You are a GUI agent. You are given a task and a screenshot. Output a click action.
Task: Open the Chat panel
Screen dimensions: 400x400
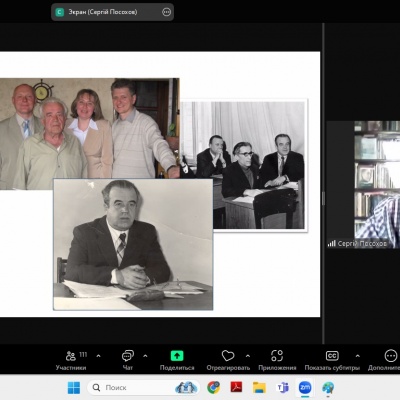(128, 360)
